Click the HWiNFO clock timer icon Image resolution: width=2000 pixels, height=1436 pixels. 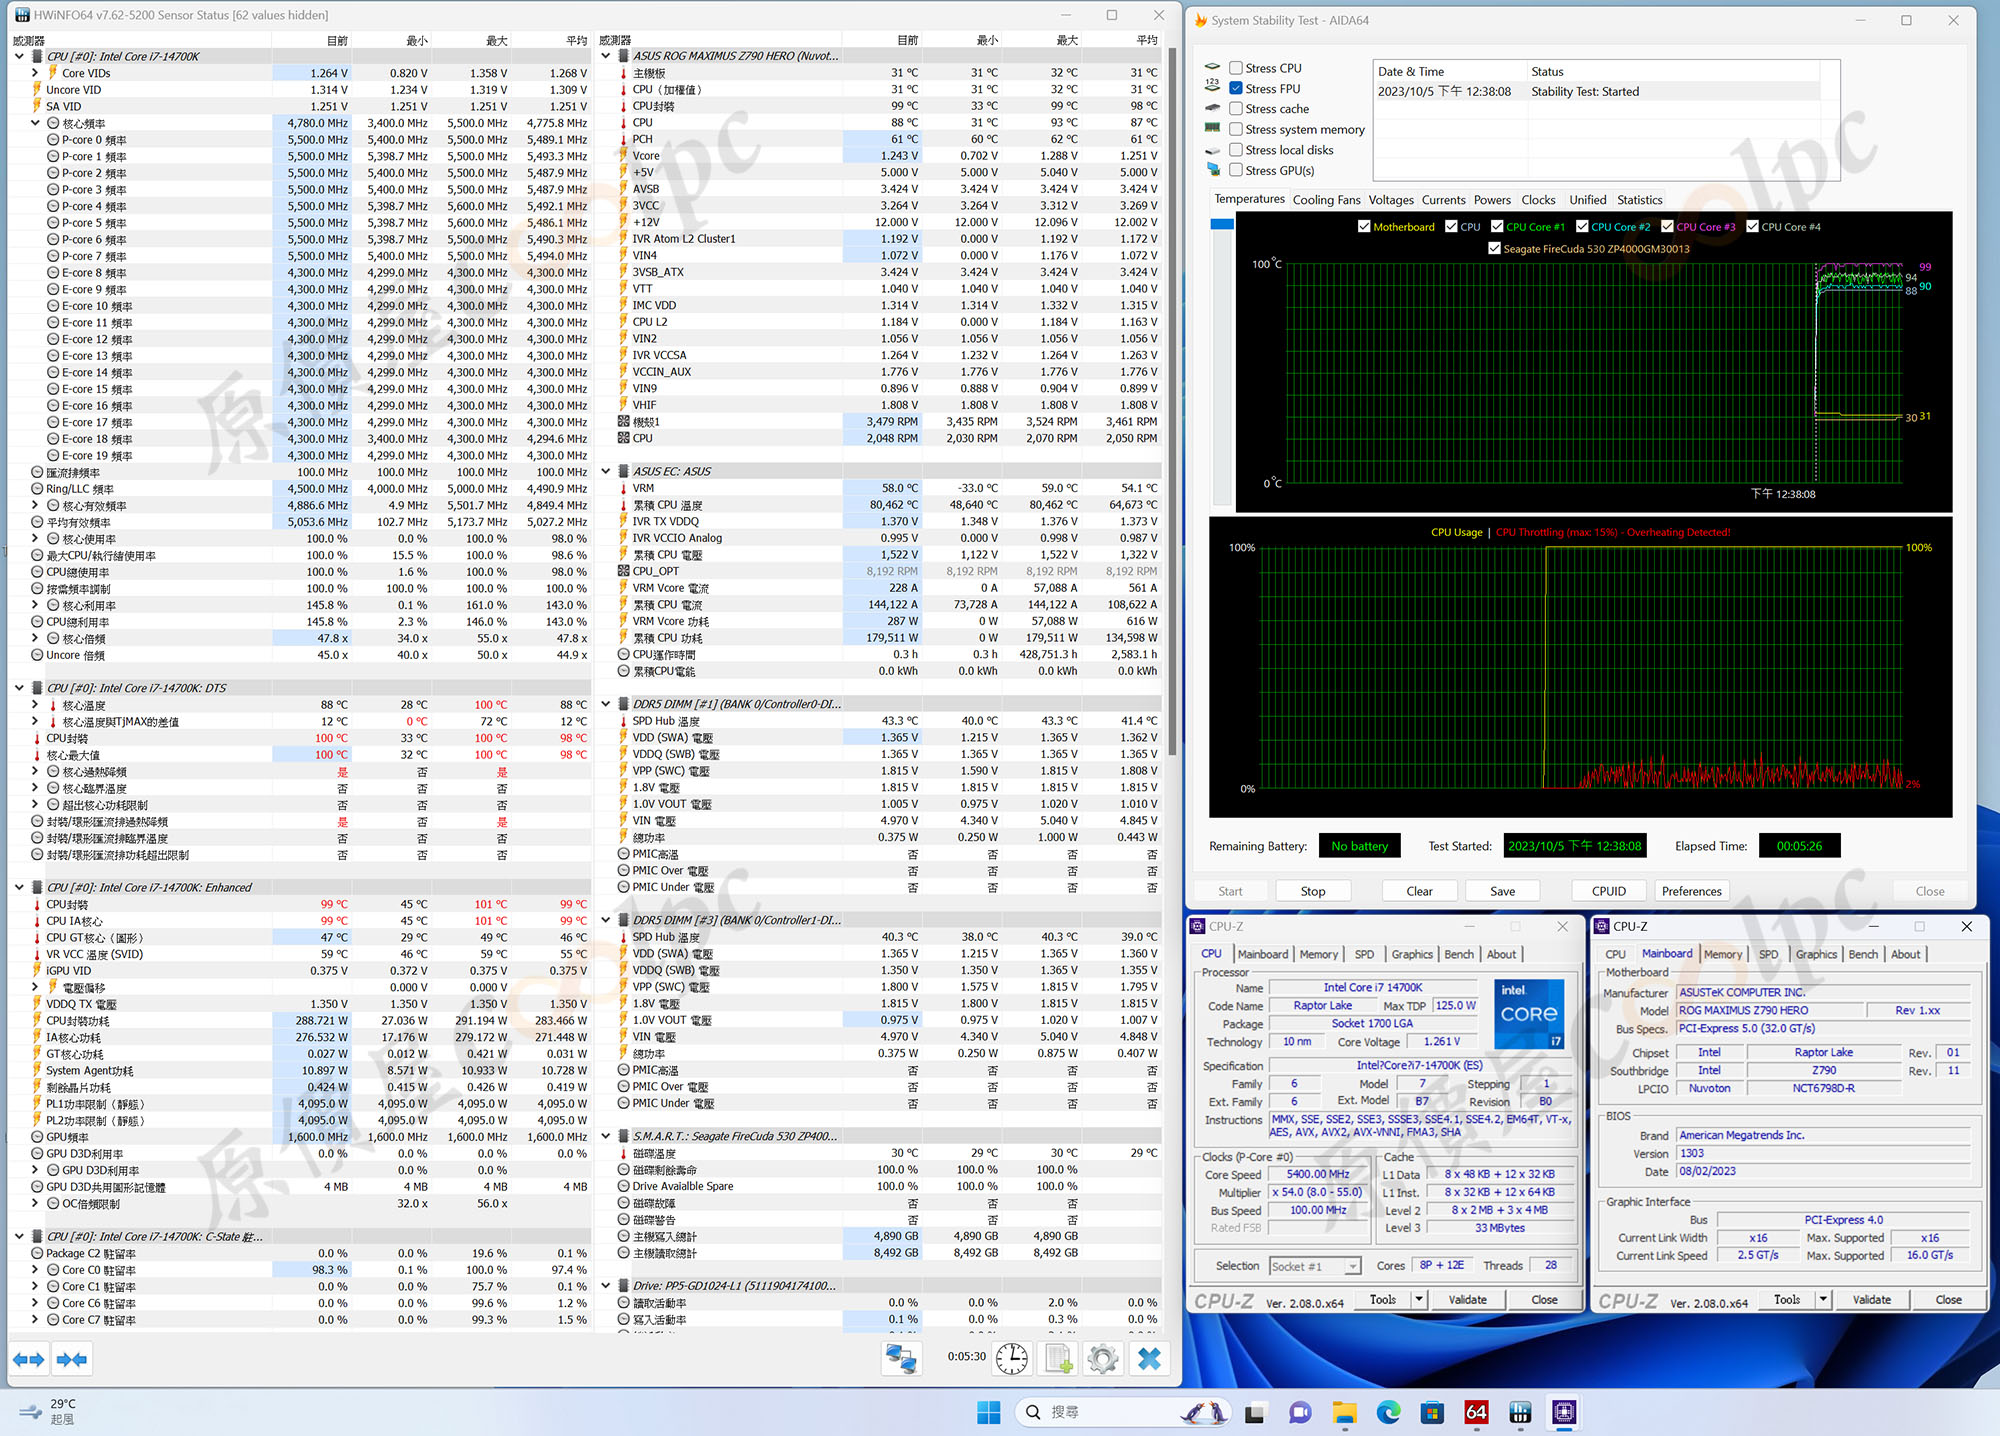click(x=1012, y=1358)
